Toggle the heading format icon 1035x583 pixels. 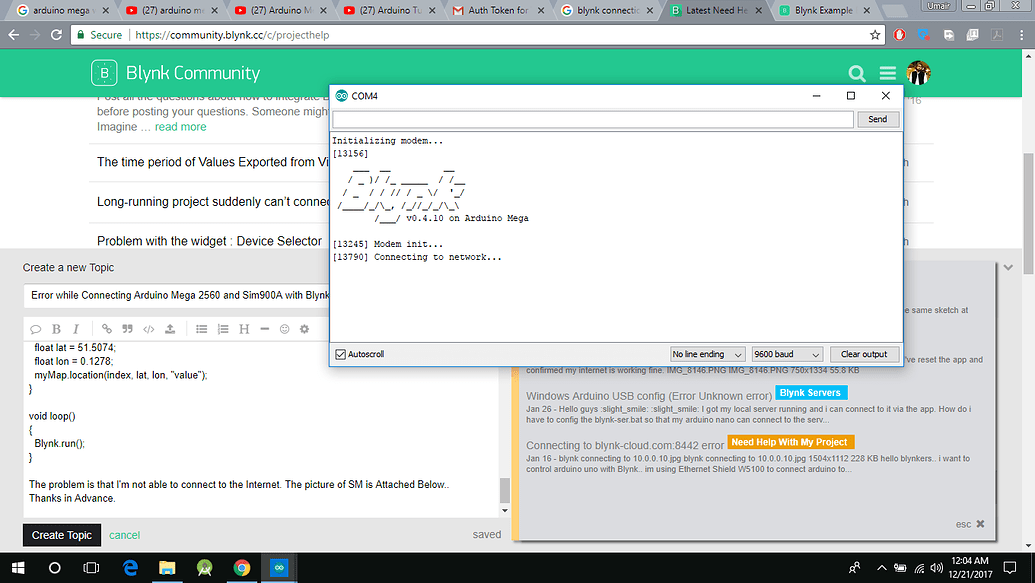pyautogui.click(x=244, y=328)
